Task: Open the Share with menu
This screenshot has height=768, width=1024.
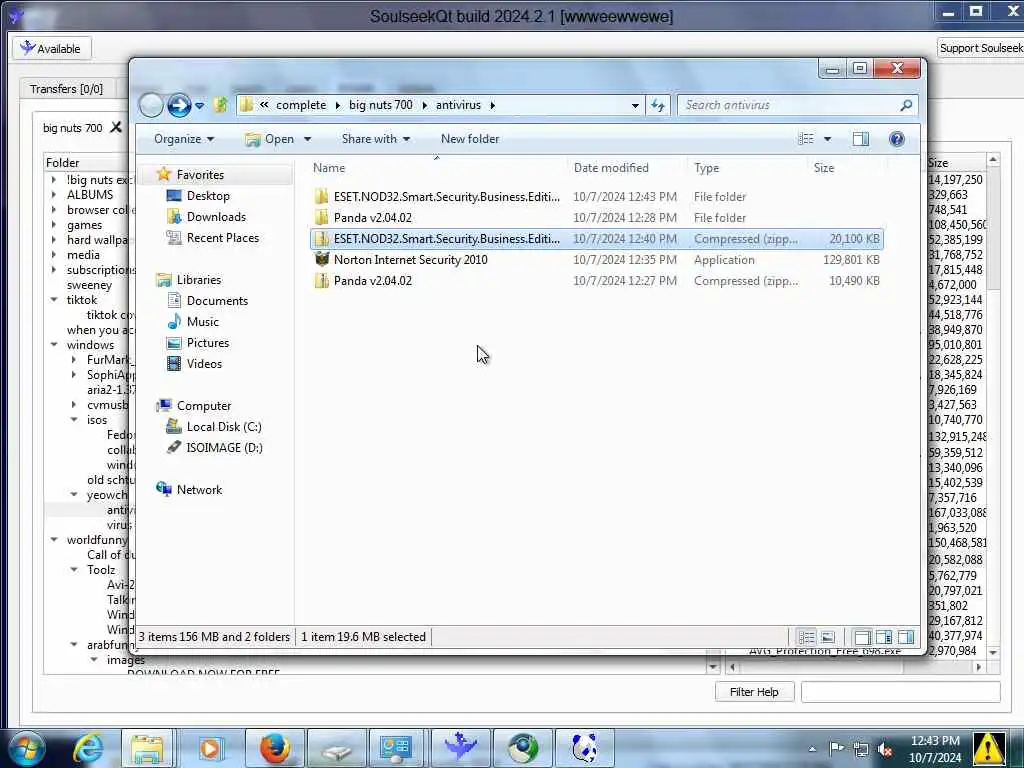Action: (x=376, y=139)
